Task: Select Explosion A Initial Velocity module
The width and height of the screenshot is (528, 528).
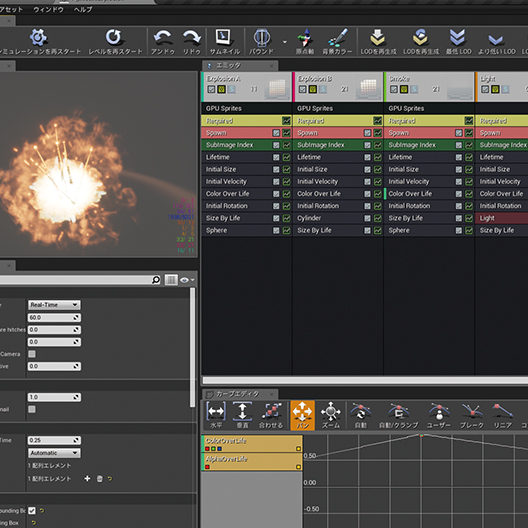Action: pos(246,182)
